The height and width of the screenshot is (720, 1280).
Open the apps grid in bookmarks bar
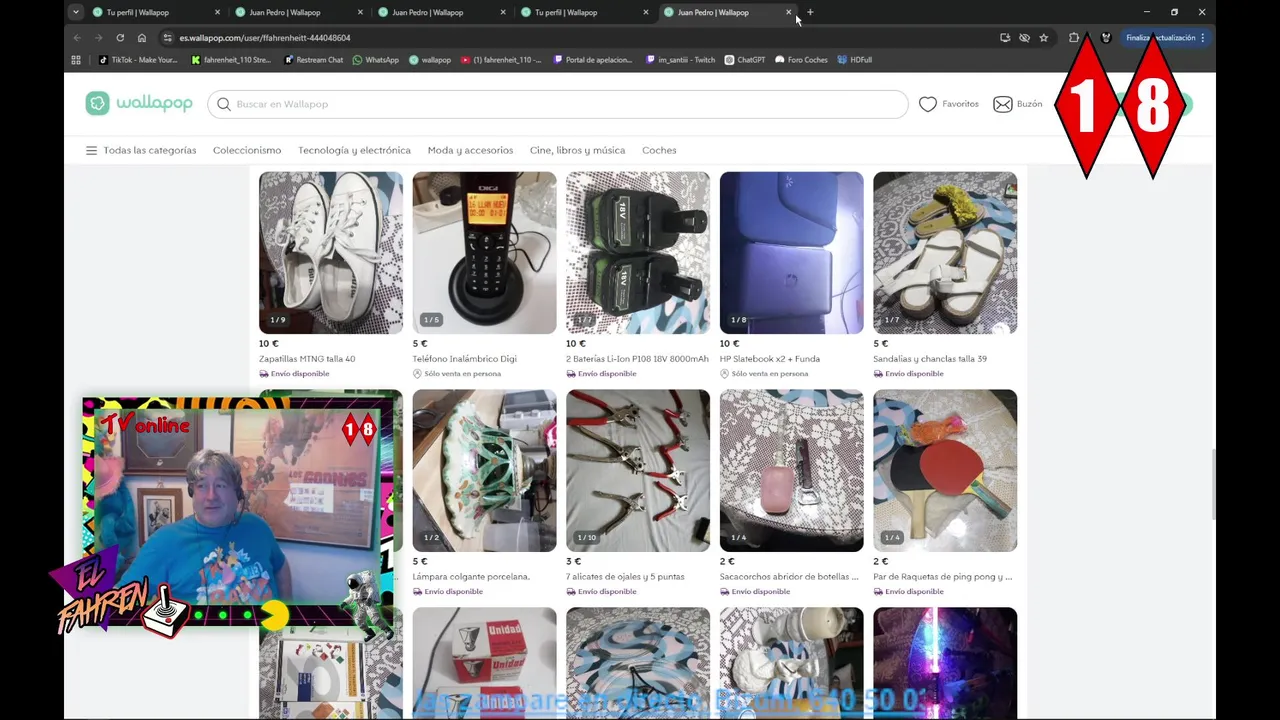[x=76, y=60]
